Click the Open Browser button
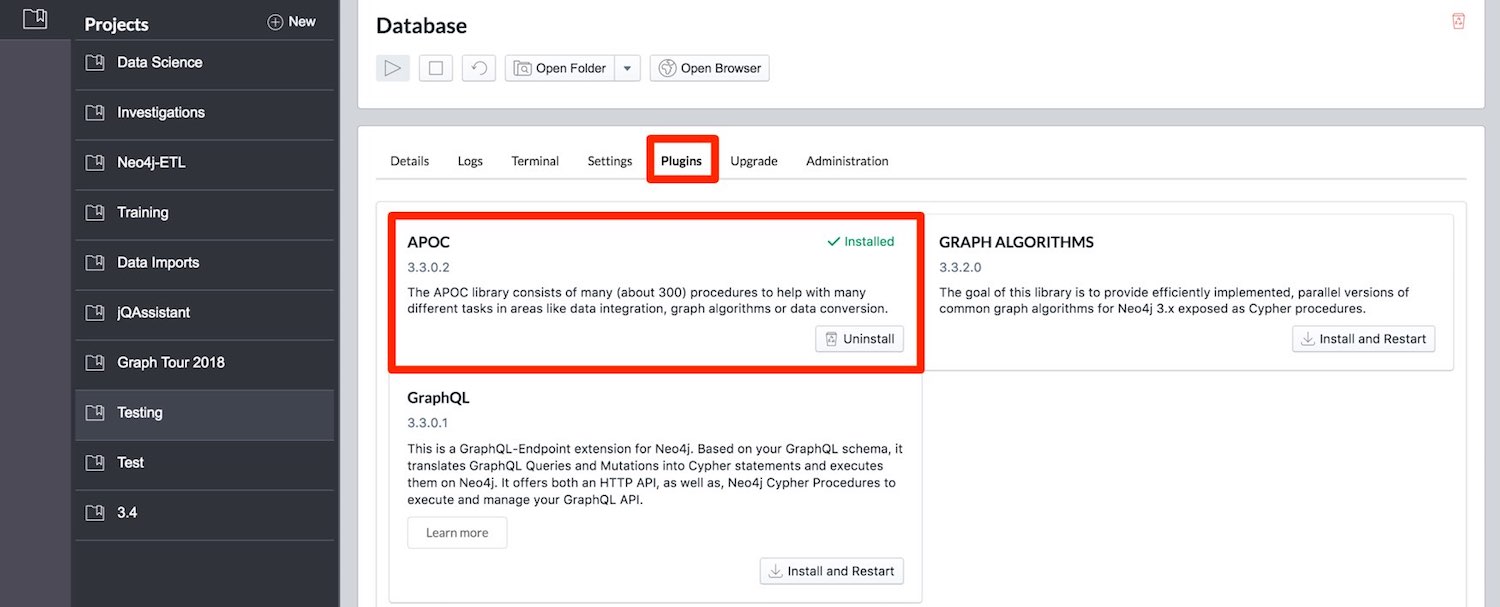 coord(710,68)
